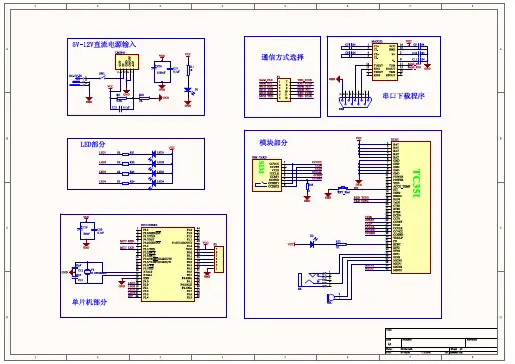This screenshot has height=364, width=515.
Task: Click the SIM card holder component
Action: click(x=267, y=175)
